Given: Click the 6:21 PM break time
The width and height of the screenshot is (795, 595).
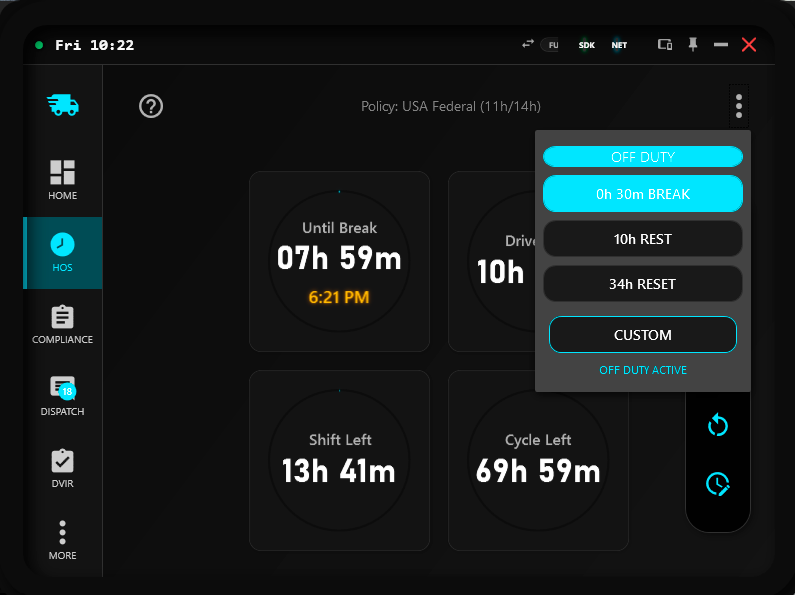Looking at the screenshot, I should coord(339,297).
